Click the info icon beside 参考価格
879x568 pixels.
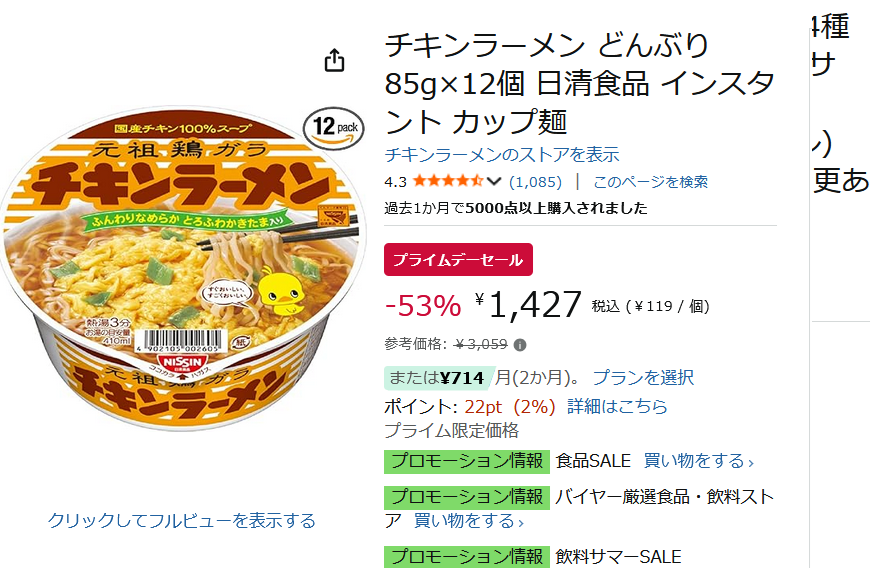(519, 344)
